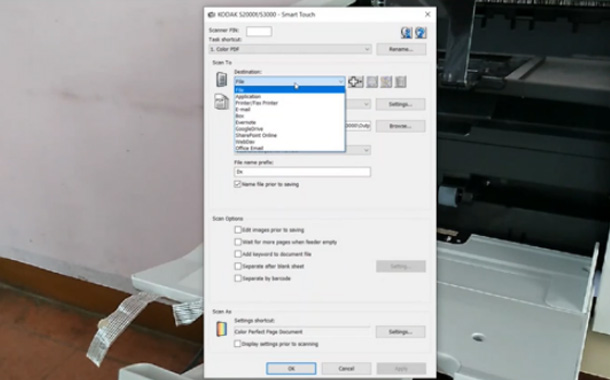Viewport: 610px width, 380px height.
Task: Check Separate by barcode option
Action: [238, 278]
